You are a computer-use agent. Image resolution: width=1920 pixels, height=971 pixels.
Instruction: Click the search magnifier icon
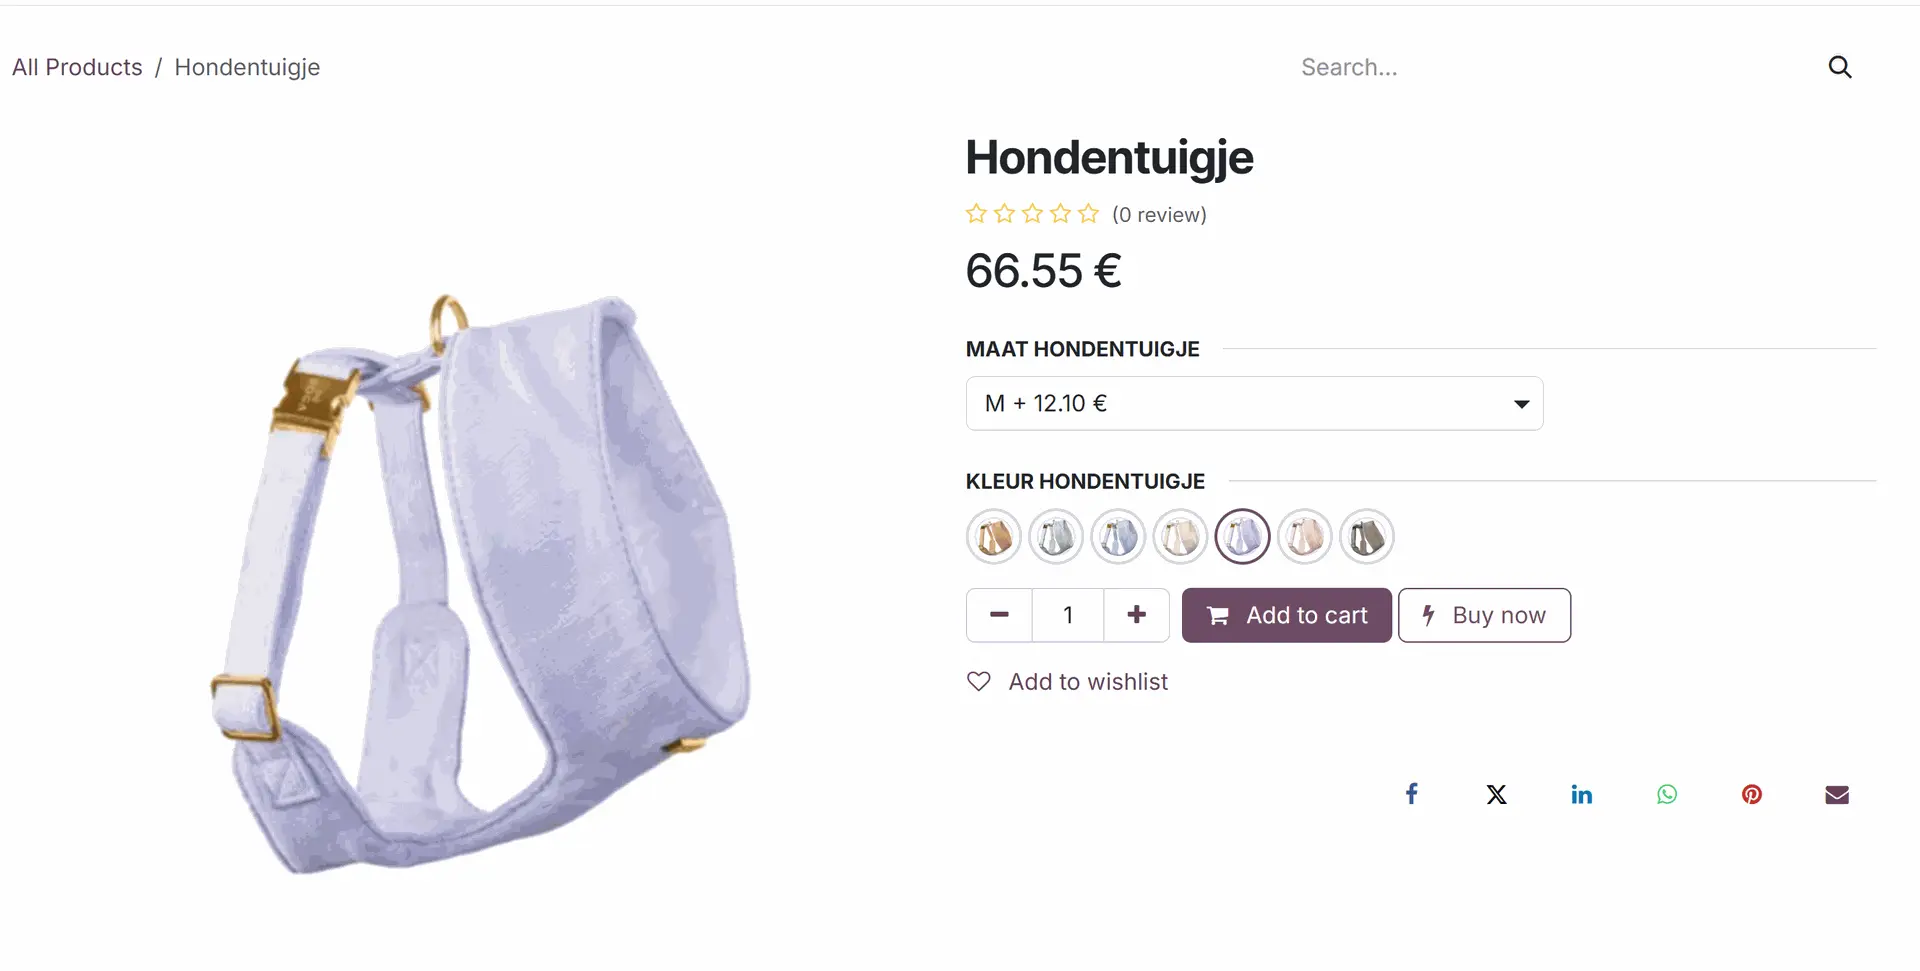click(x=1840, y=67)
